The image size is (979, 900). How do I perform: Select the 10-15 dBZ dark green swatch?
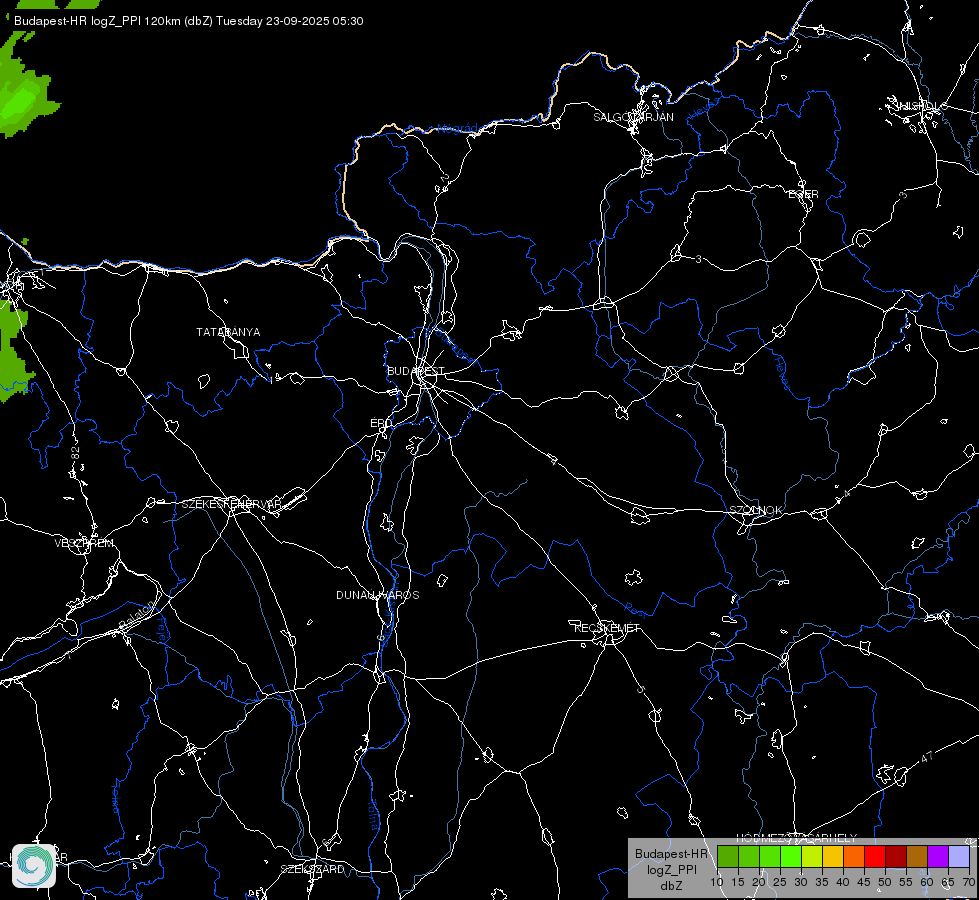727,857
